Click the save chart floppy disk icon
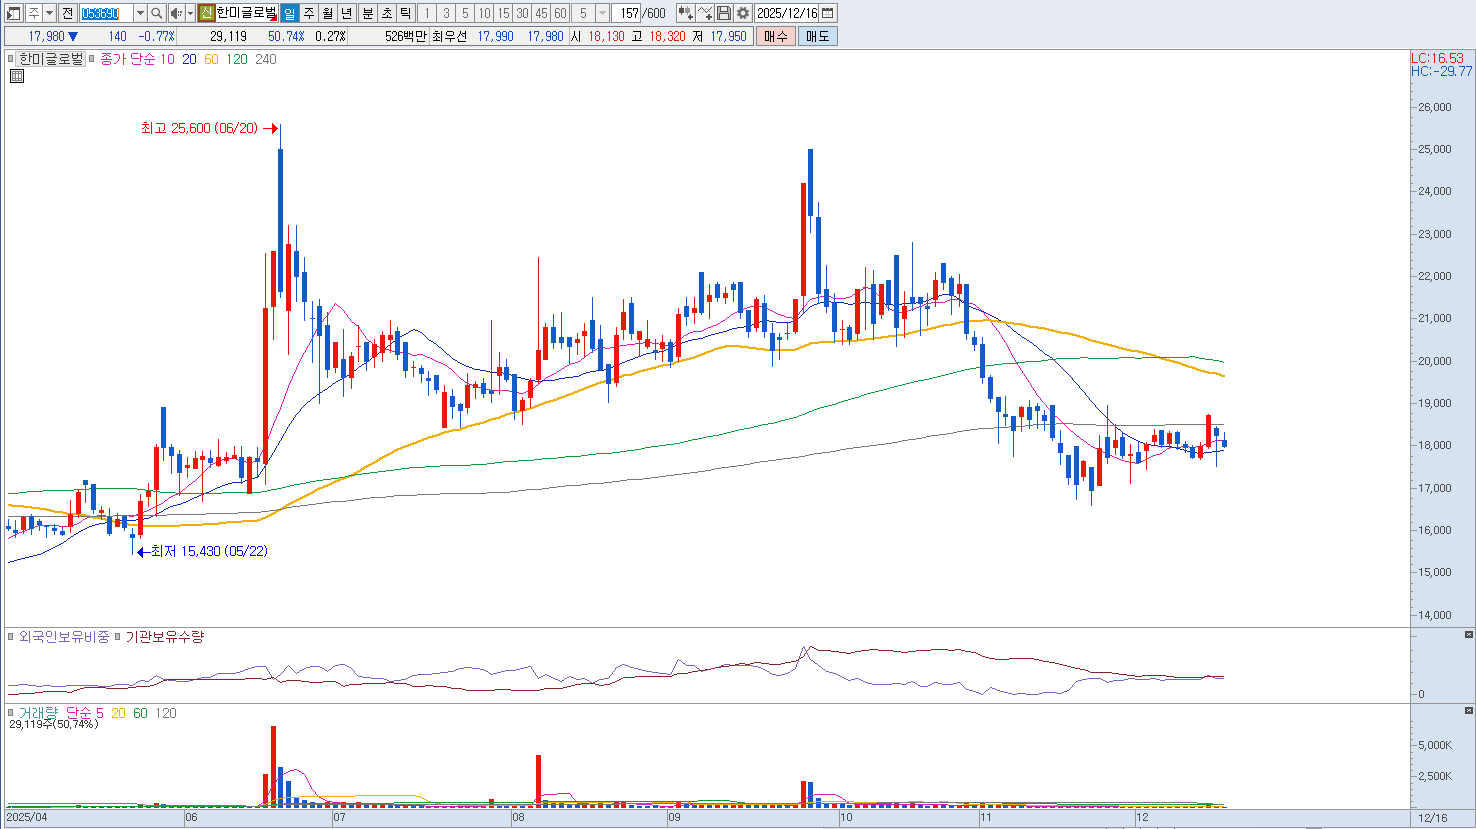This screenshot has width=1476, height=829. point(724,13)
